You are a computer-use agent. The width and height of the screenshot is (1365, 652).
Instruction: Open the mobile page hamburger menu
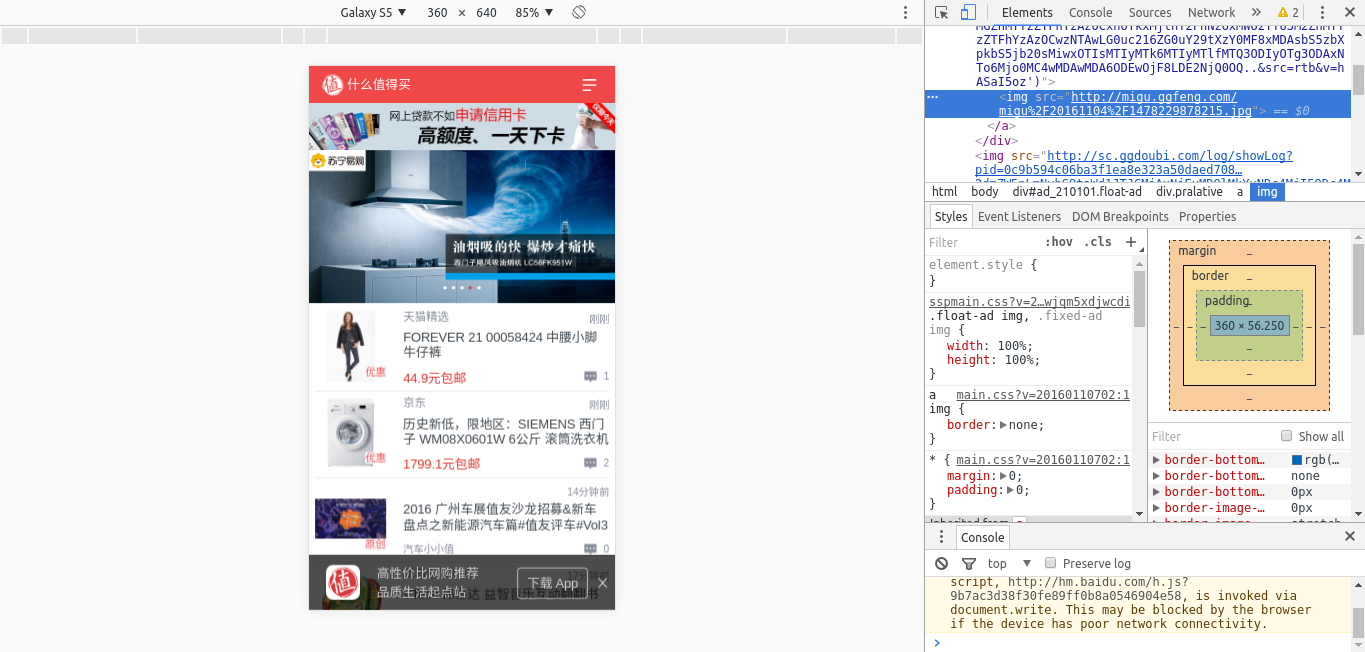pyautogui.click(x=590, y=85)
